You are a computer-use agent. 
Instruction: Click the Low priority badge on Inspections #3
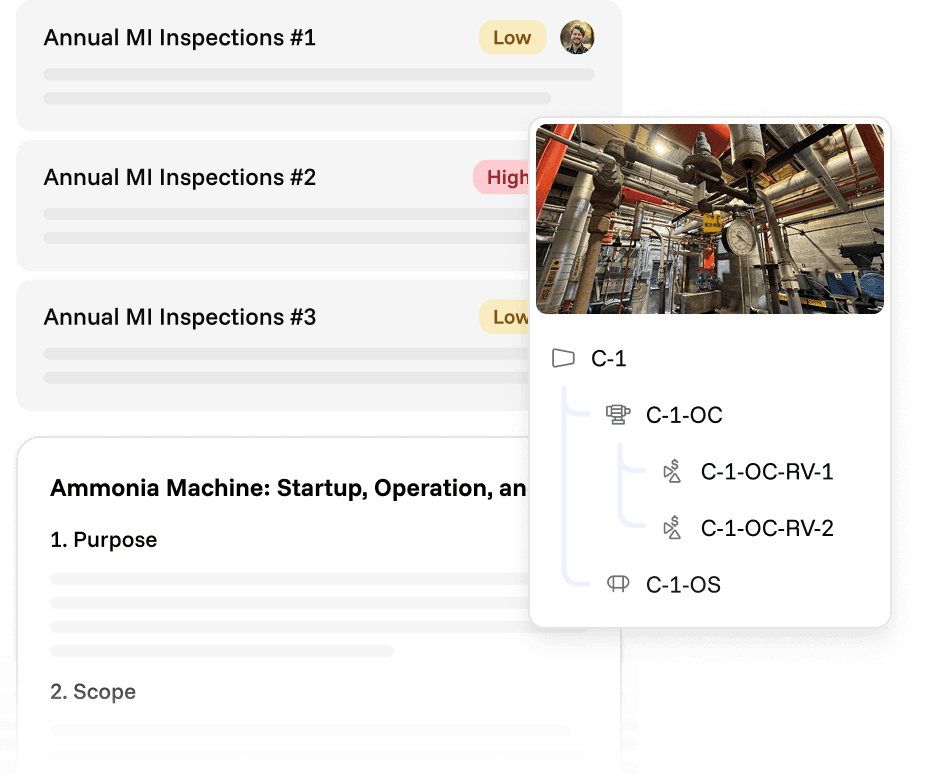click(504, 317)
